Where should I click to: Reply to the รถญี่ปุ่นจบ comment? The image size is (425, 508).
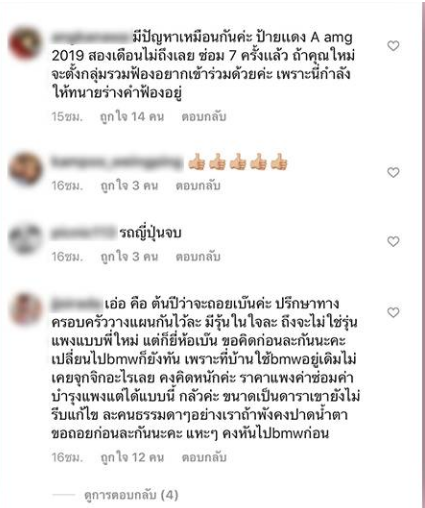pyautogui.click(x=198, y=257)
